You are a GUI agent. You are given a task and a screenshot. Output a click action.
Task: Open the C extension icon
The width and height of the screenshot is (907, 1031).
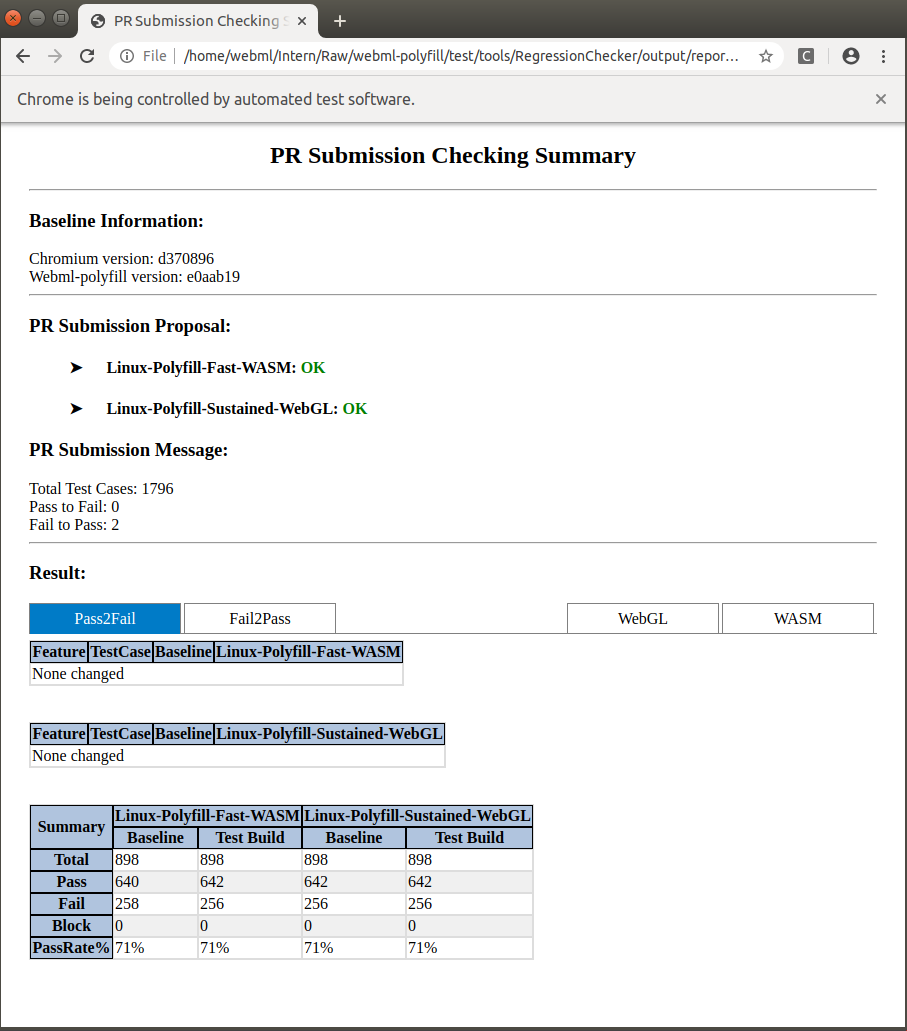806,56
